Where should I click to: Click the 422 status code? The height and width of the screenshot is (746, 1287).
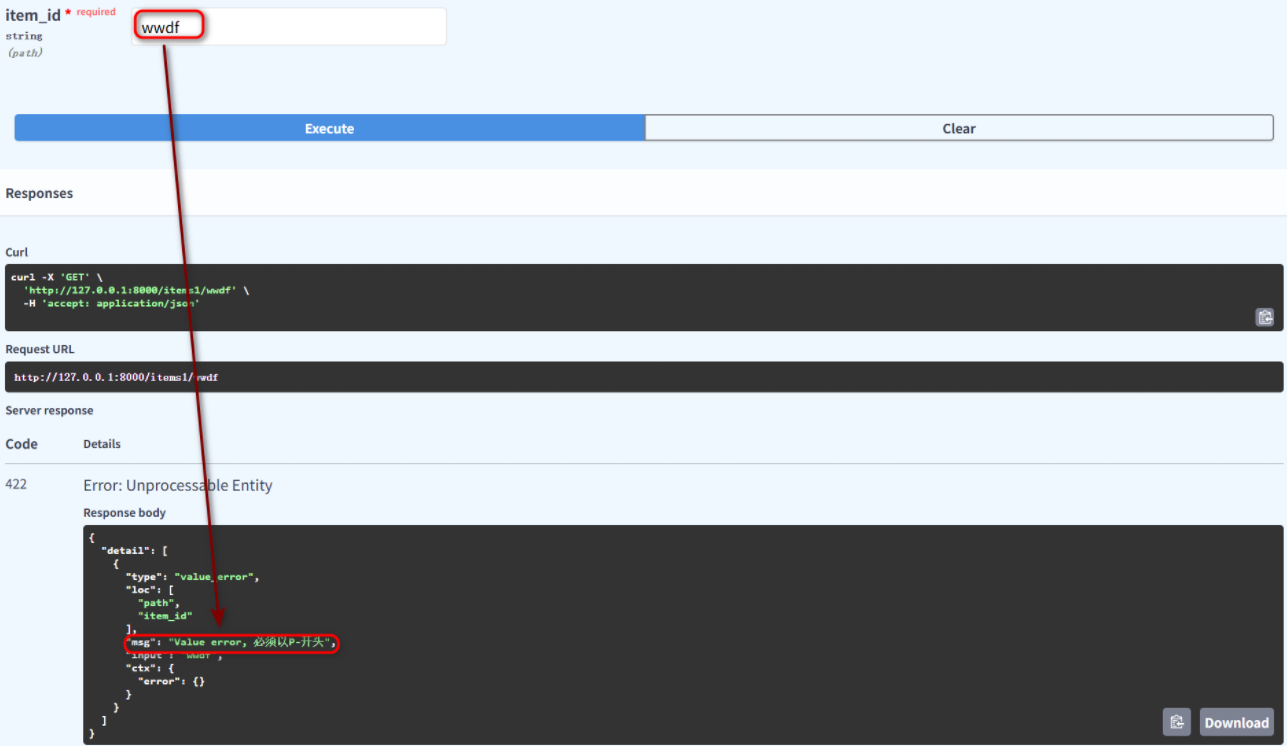[16, 484]
